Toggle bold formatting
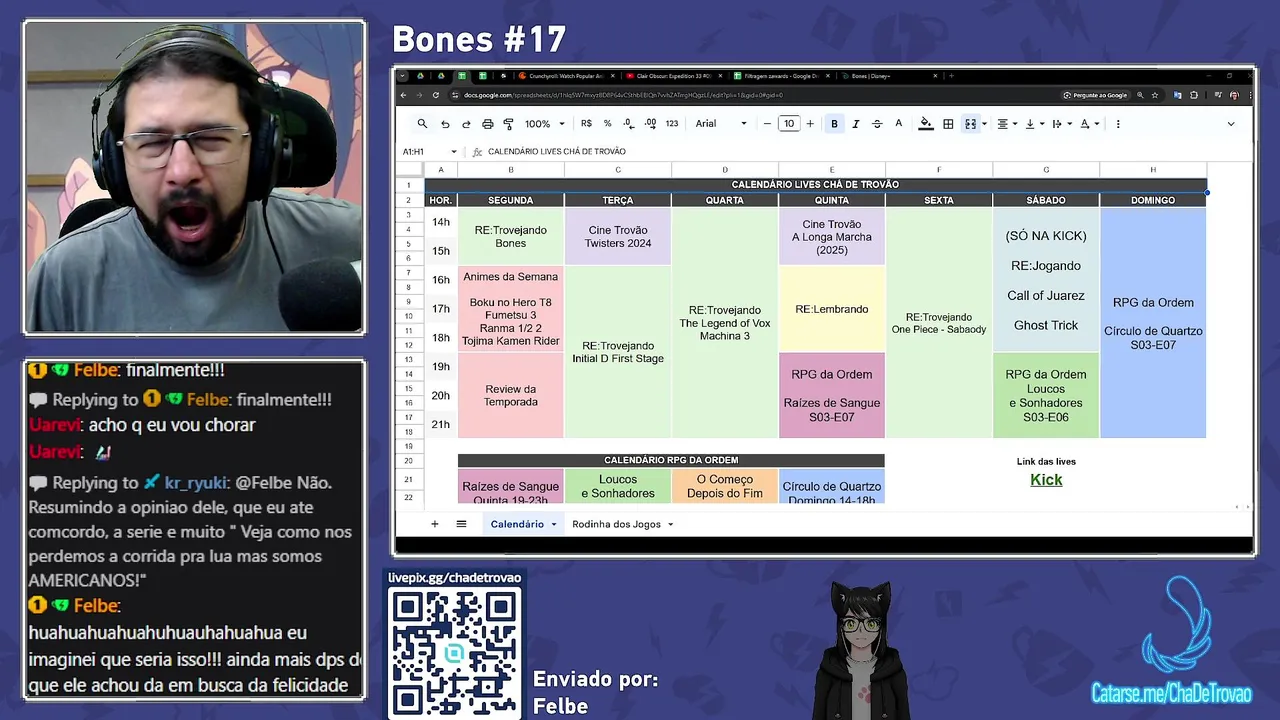 834,124
